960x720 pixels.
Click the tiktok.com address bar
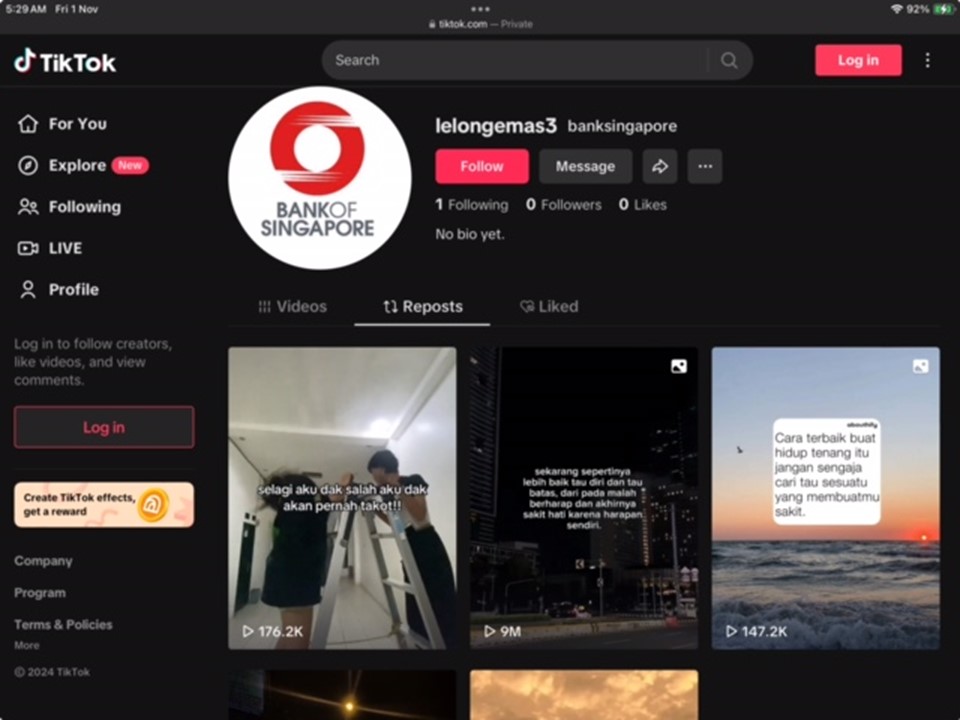pyautogui.click(x=480, y=24)
